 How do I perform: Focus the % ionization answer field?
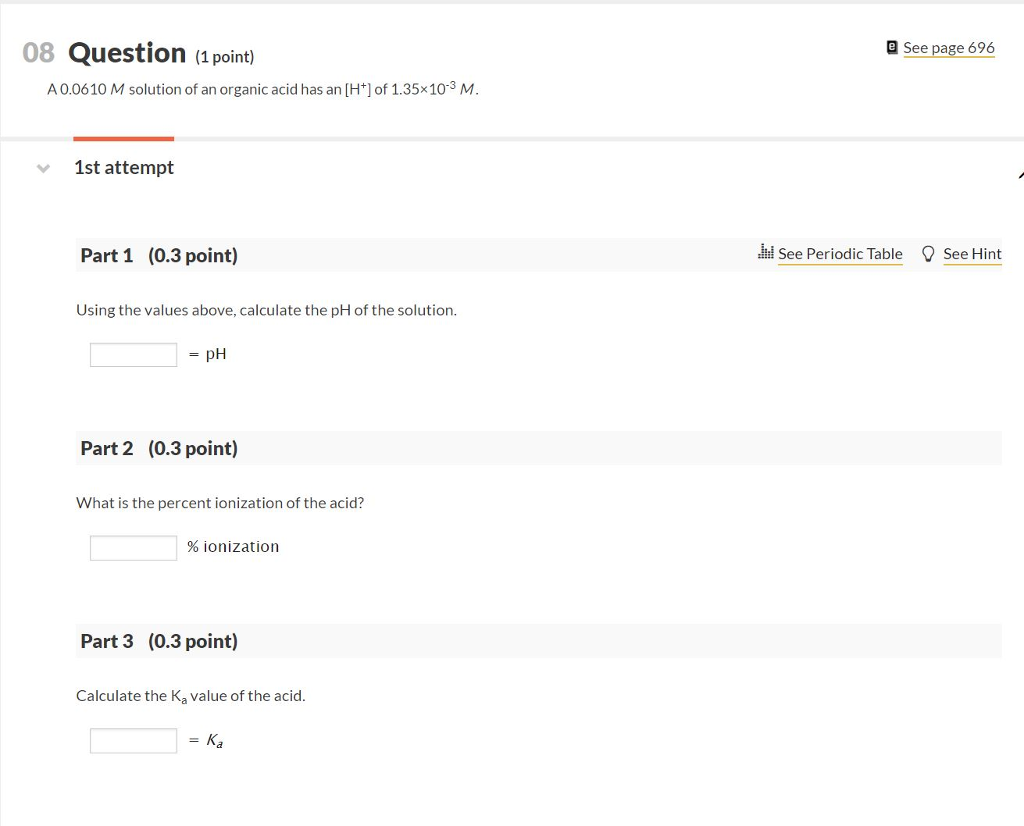[133, 548]
